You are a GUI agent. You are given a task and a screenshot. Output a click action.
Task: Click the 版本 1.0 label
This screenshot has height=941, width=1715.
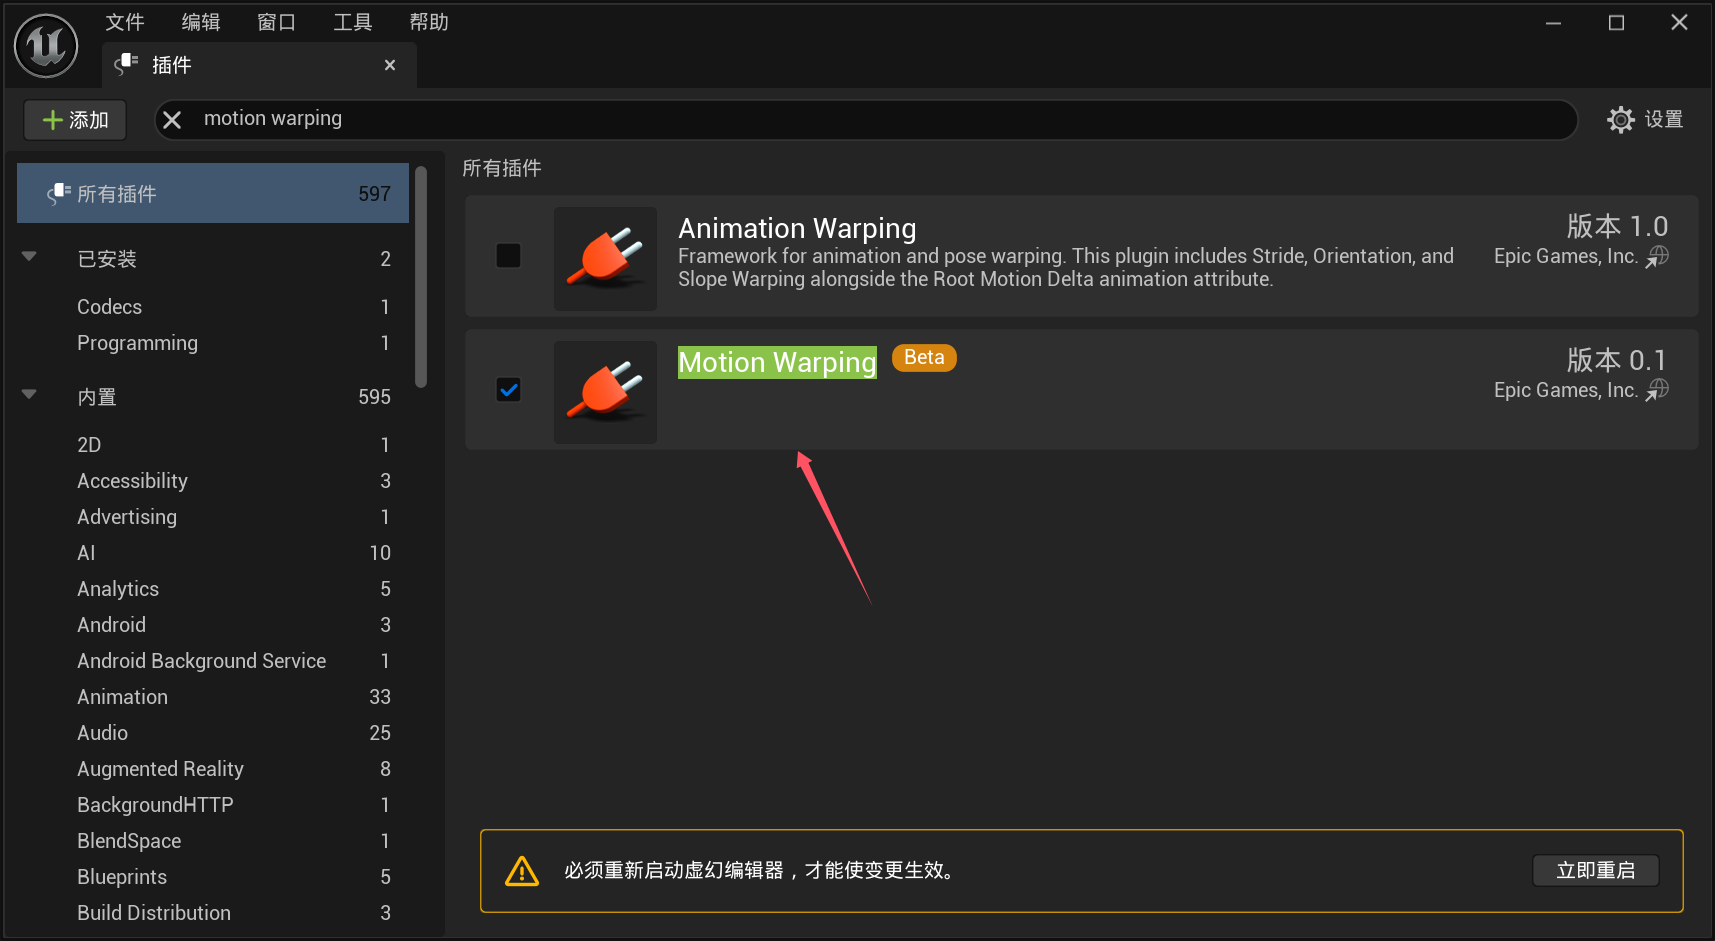[x=1617, y=226]
